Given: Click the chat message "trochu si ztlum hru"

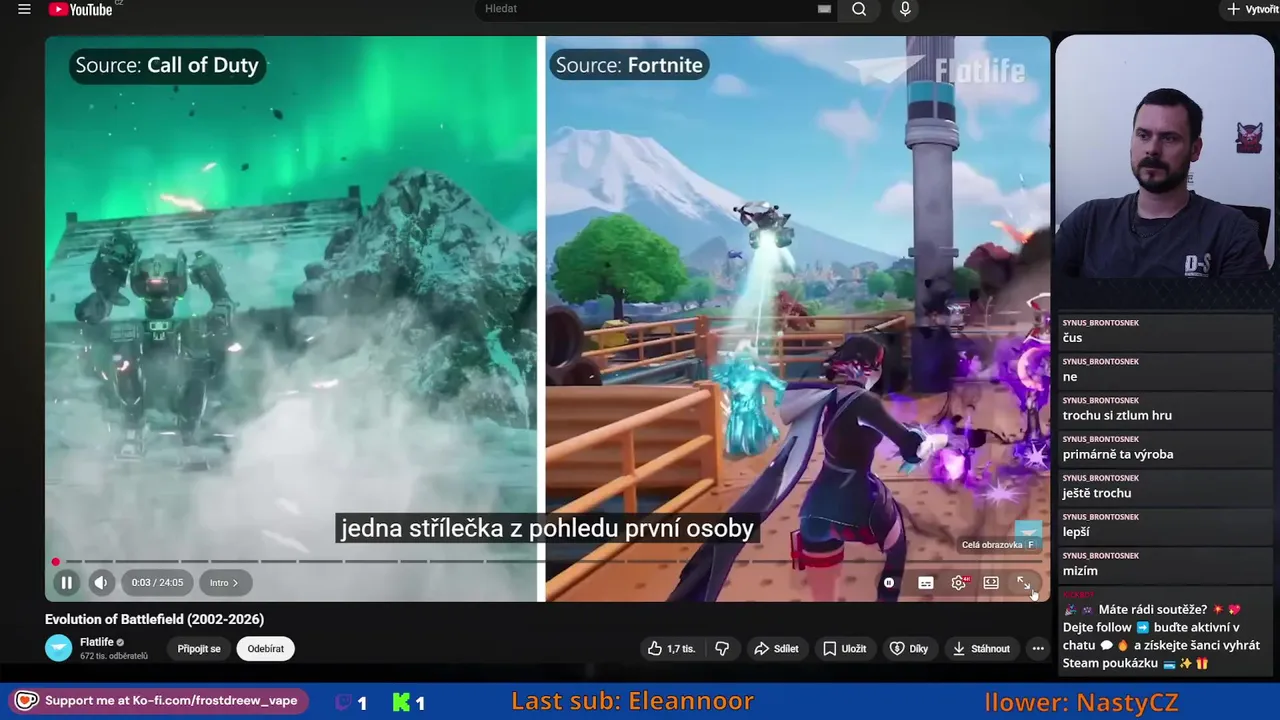Looking at the screenshot, I should [x=1117, y=415].
